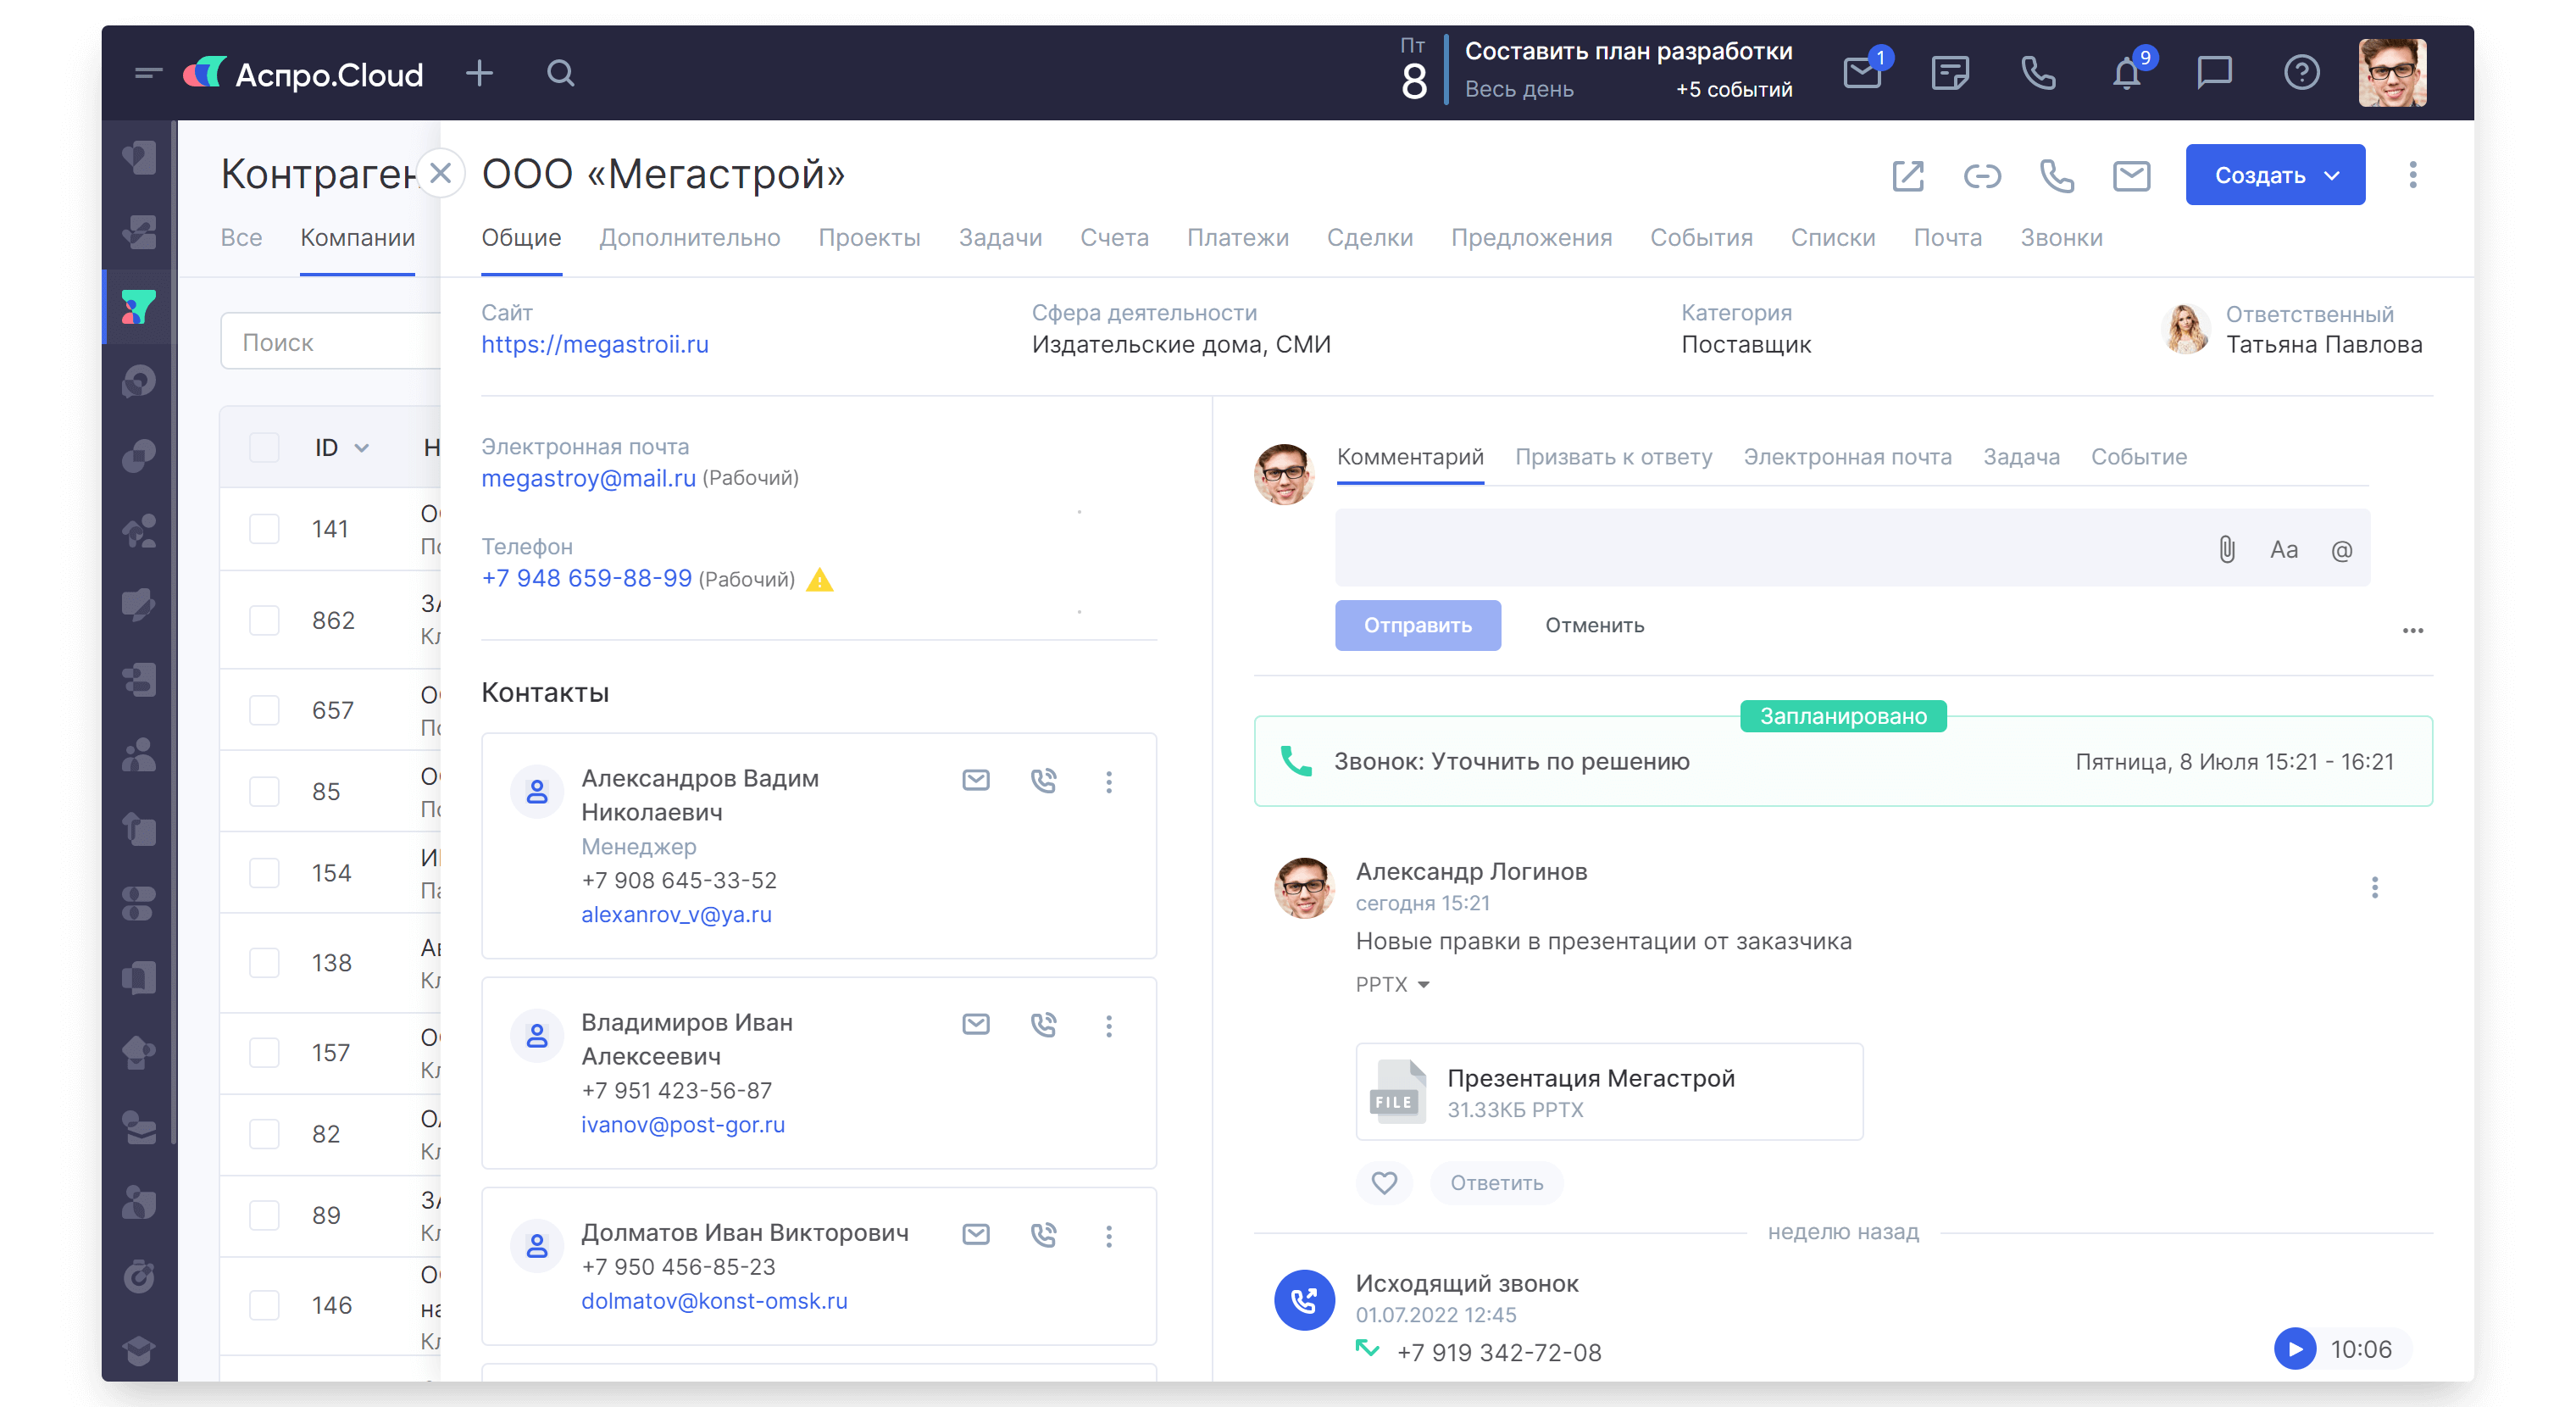Open the active CRM funnel sidebar icon

pyautogui.click(x=138, y=306)
